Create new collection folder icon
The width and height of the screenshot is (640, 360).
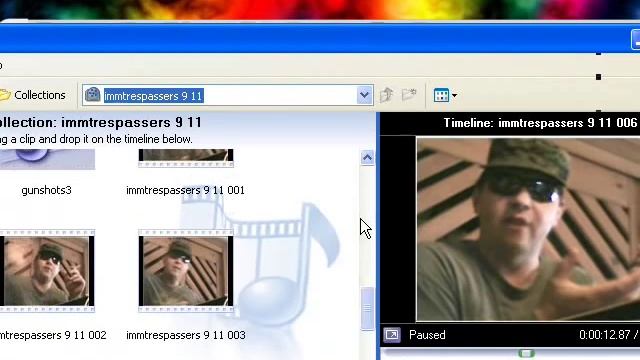pyautogui.click(x=409, y=95)
